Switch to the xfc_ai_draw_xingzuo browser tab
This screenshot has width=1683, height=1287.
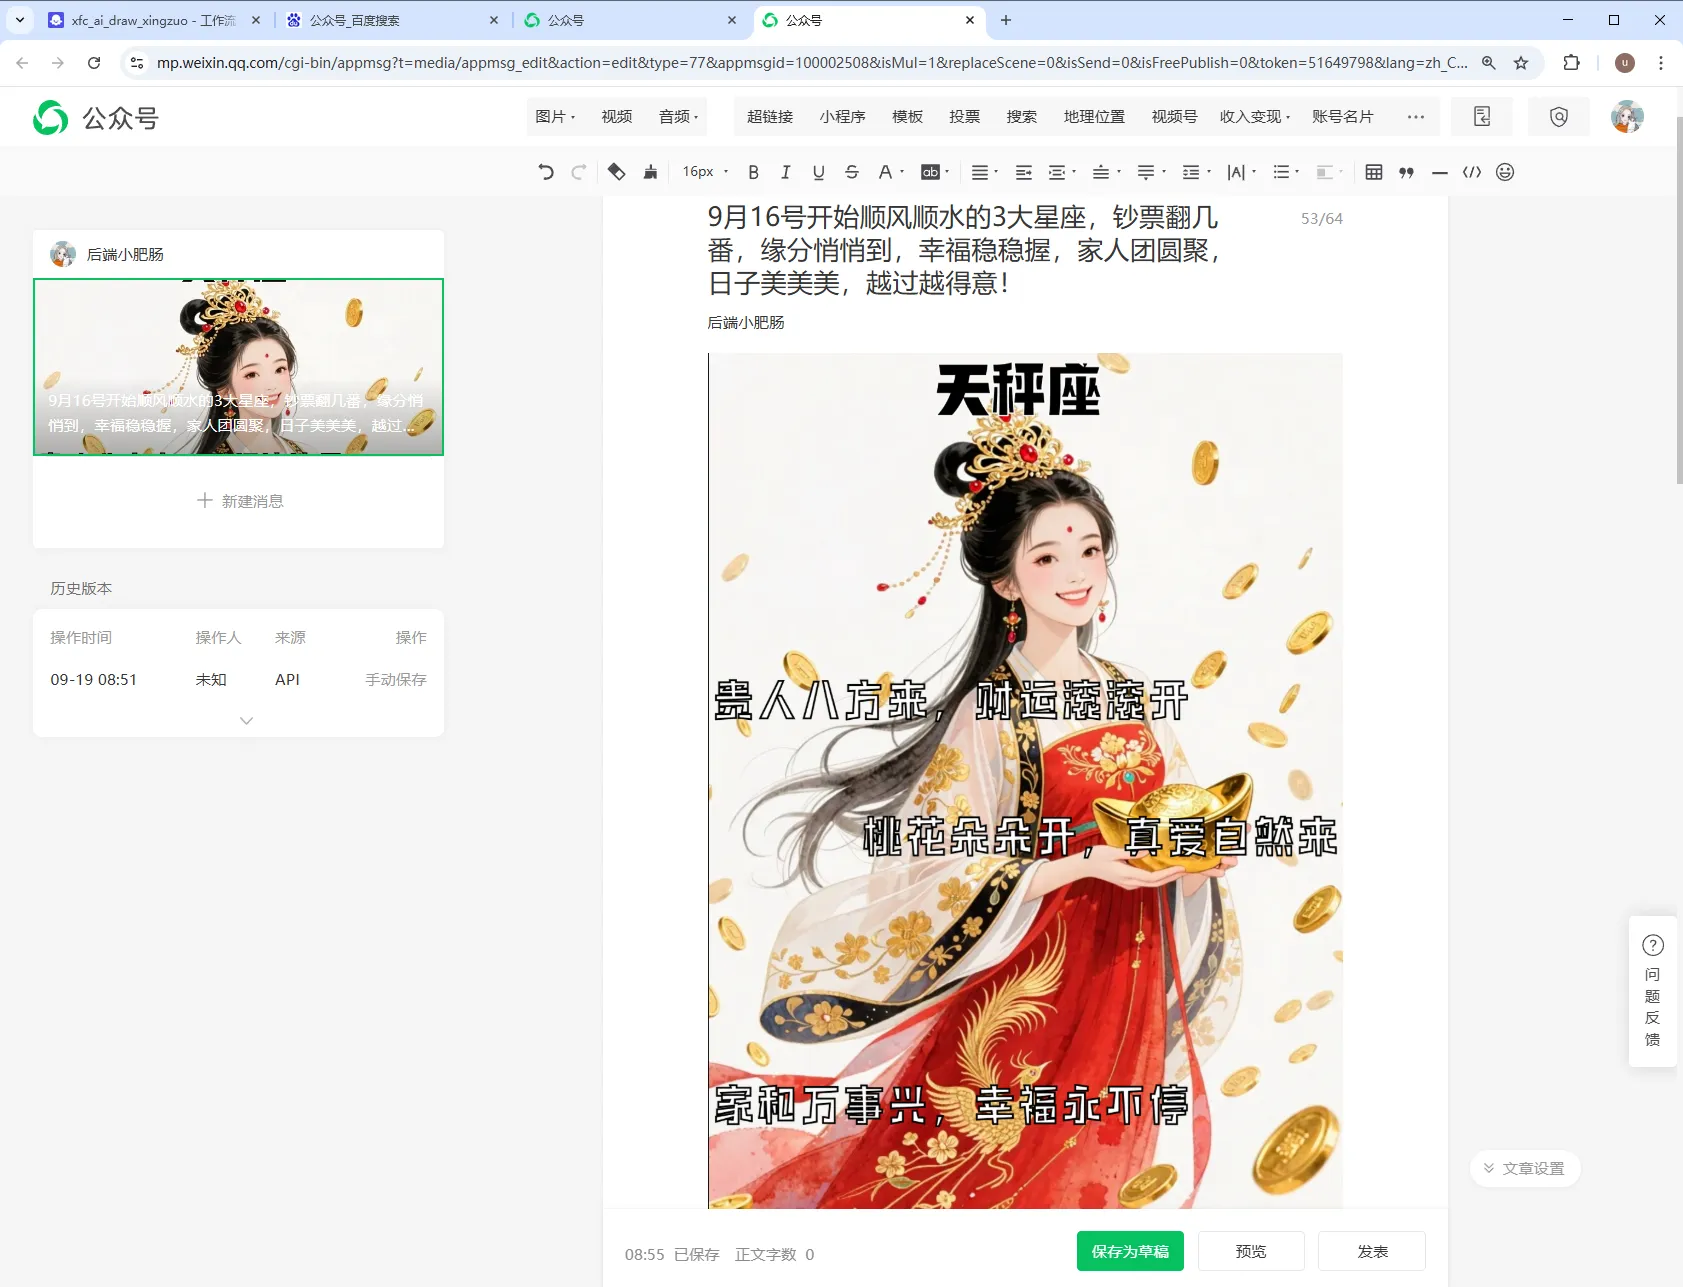(154, 20)
